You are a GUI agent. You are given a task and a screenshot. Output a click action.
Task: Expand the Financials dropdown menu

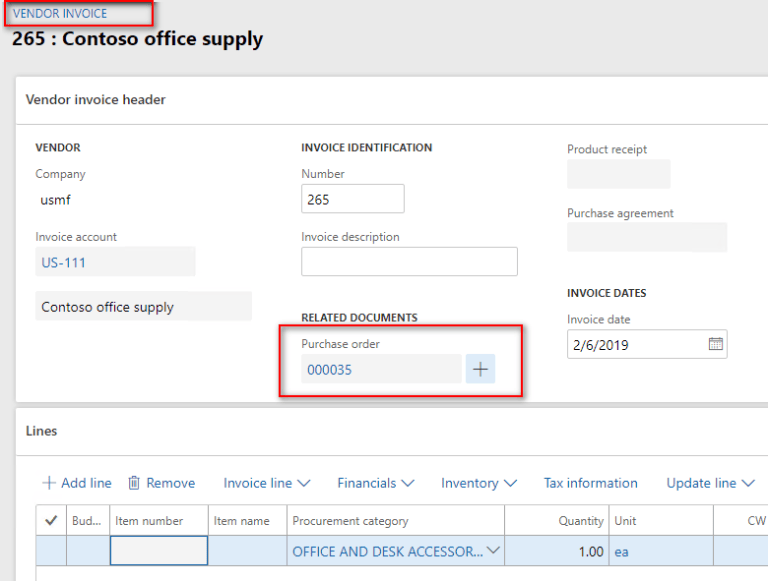pos(376,483)
